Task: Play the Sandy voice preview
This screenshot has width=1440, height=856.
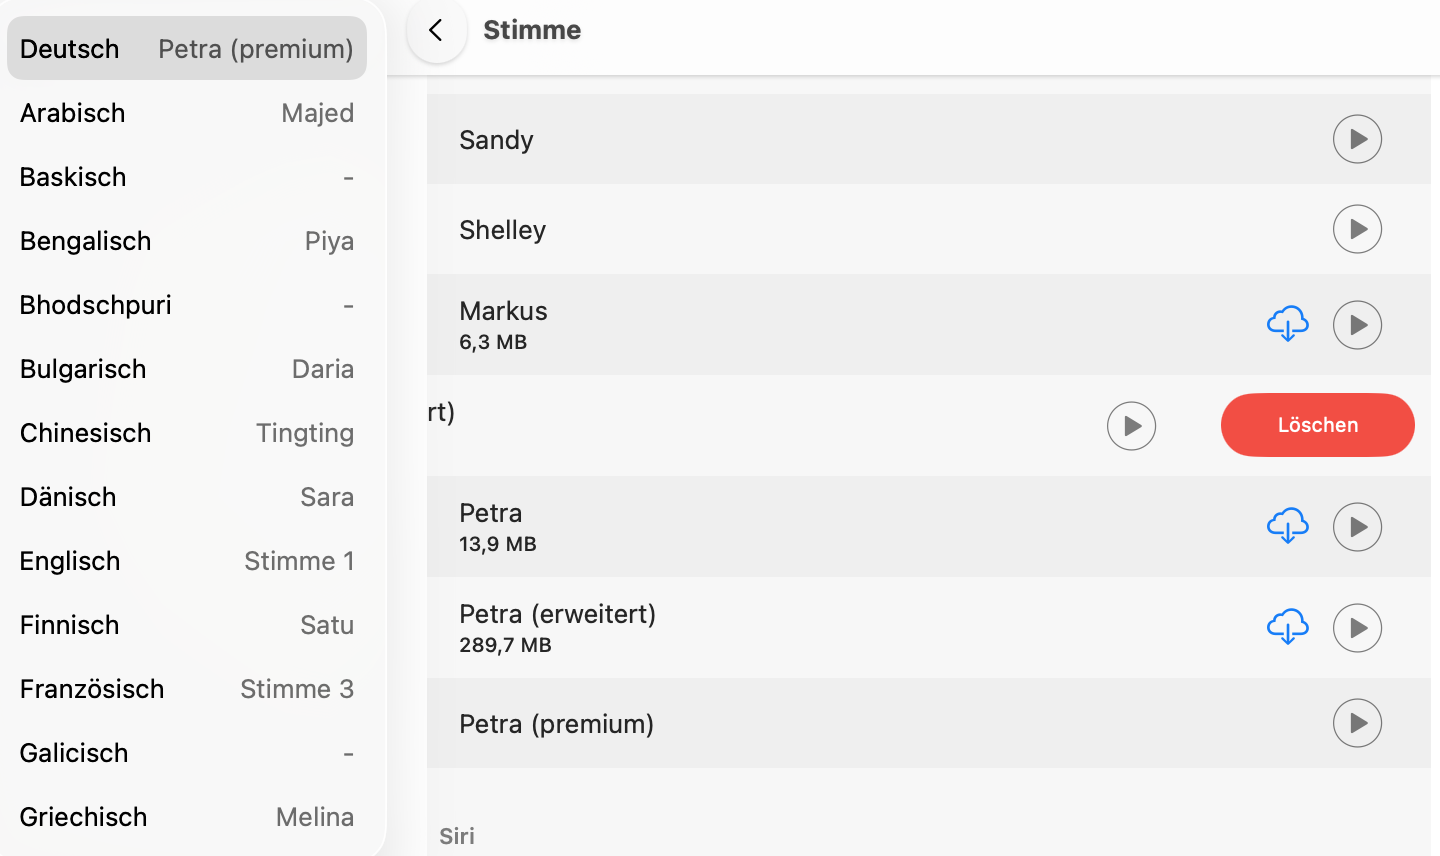Action: click(x=1357, y=139)
